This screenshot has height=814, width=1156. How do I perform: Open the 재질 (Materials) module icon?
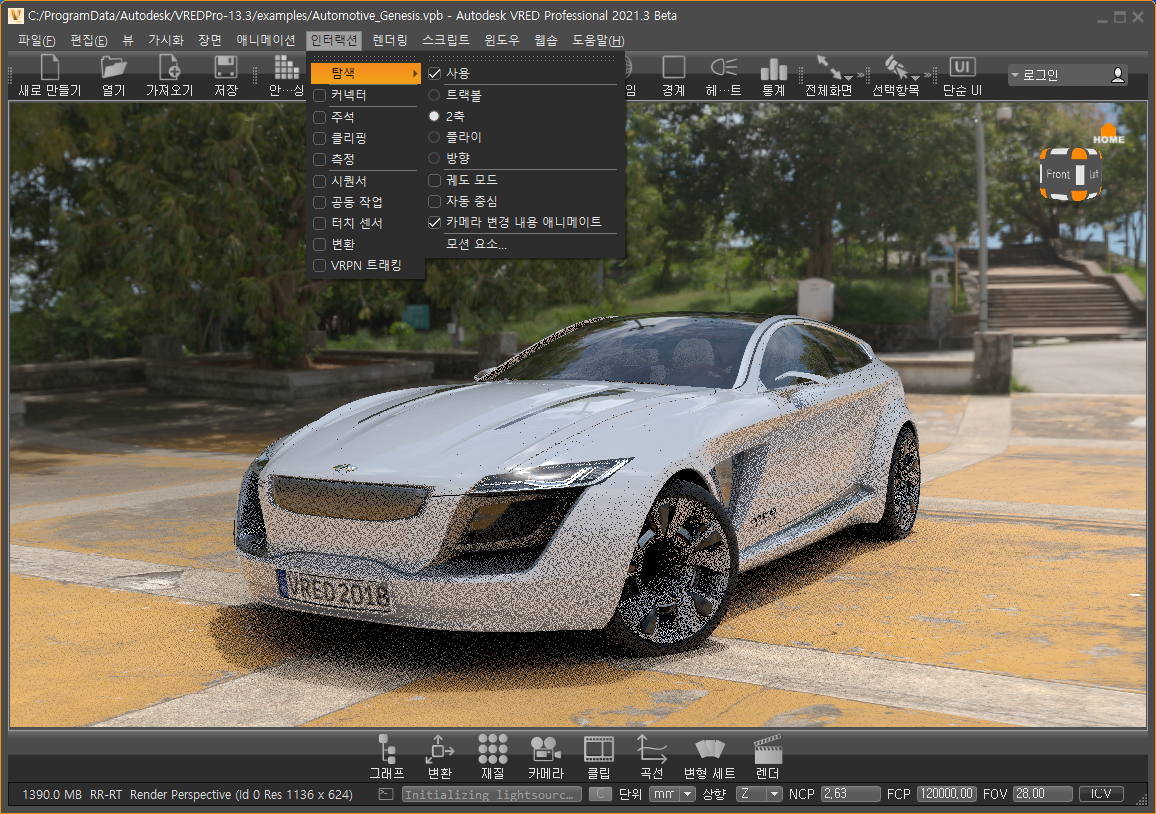pyautogui.click(x=492, y=749)
